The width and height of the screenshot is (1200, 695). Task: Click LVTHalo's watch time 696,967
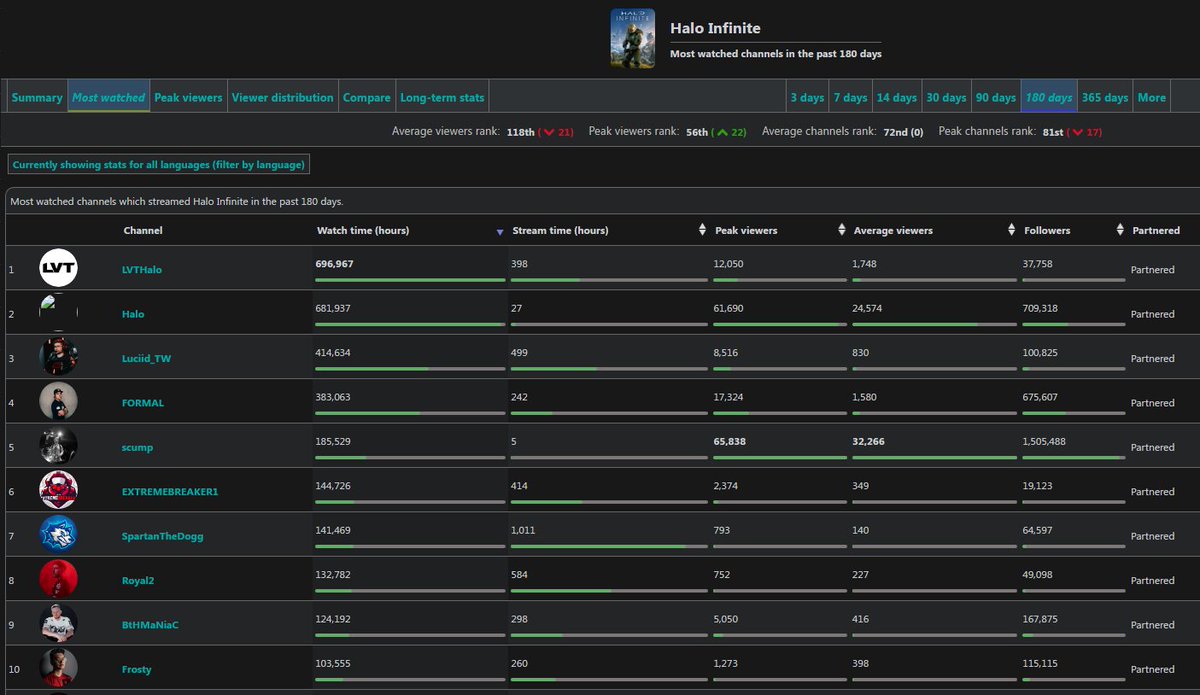(335, 264)
